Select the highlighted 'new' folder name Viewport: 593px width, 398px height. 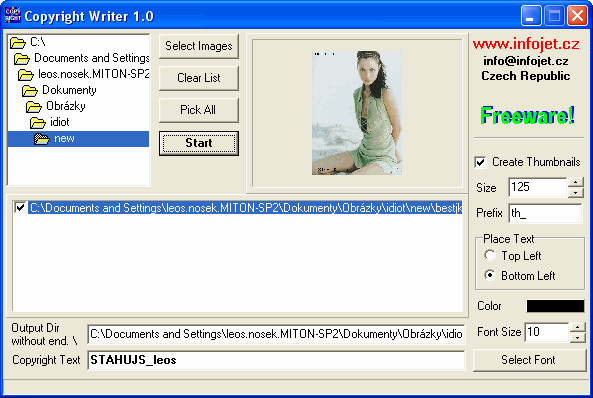coord(64,138)
